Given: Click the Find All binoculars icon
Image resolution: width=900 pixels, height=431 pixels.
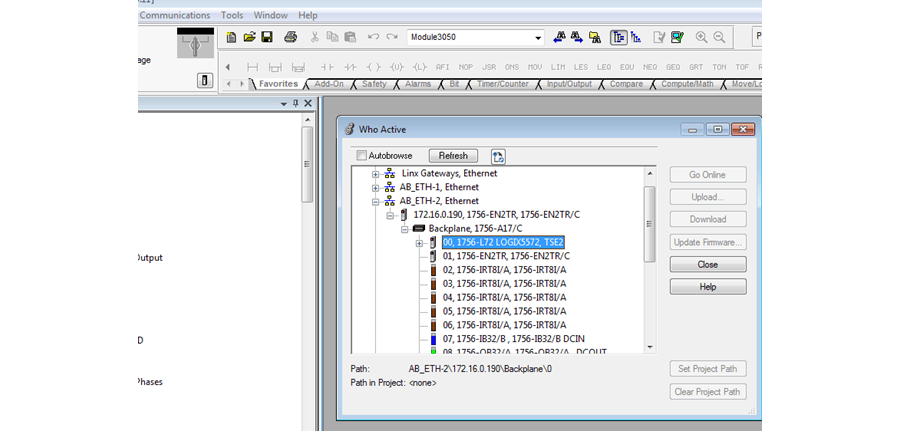Looking at the screenshot, I should (x=595, y=37).
